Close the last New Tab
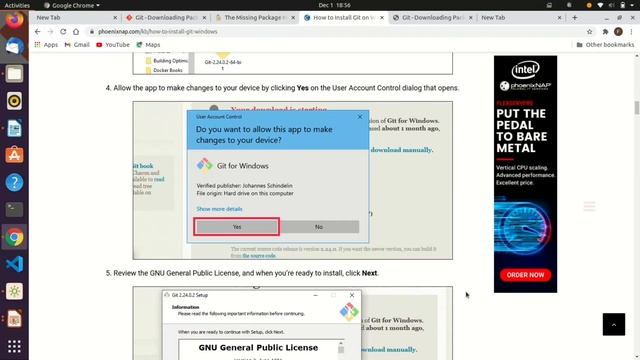The height and width of the screenshot is (360, 640). (559, 18)
